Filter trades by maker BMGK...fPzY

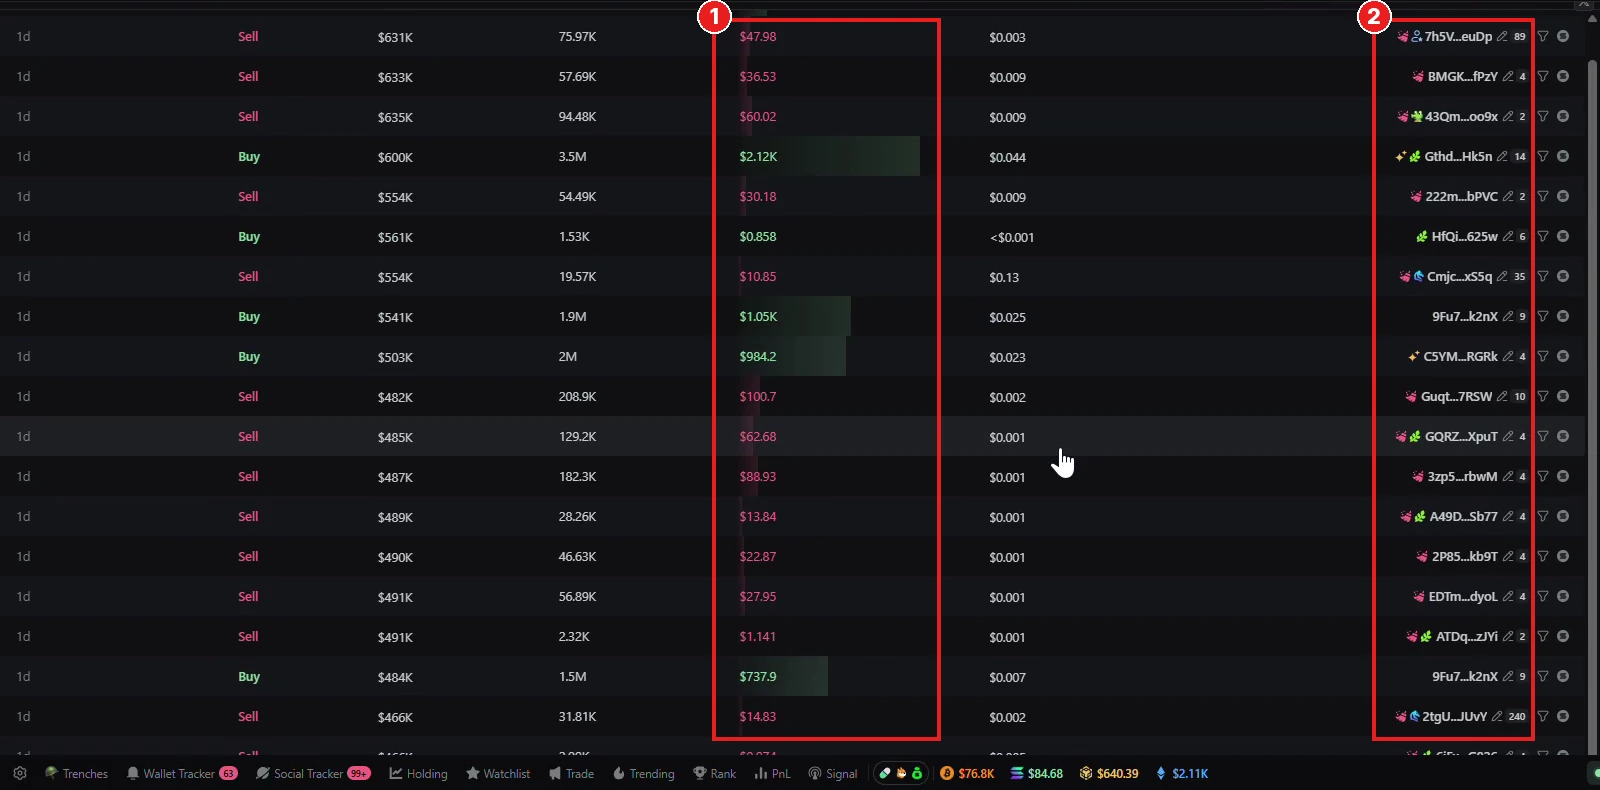(x=1543, y=76)
